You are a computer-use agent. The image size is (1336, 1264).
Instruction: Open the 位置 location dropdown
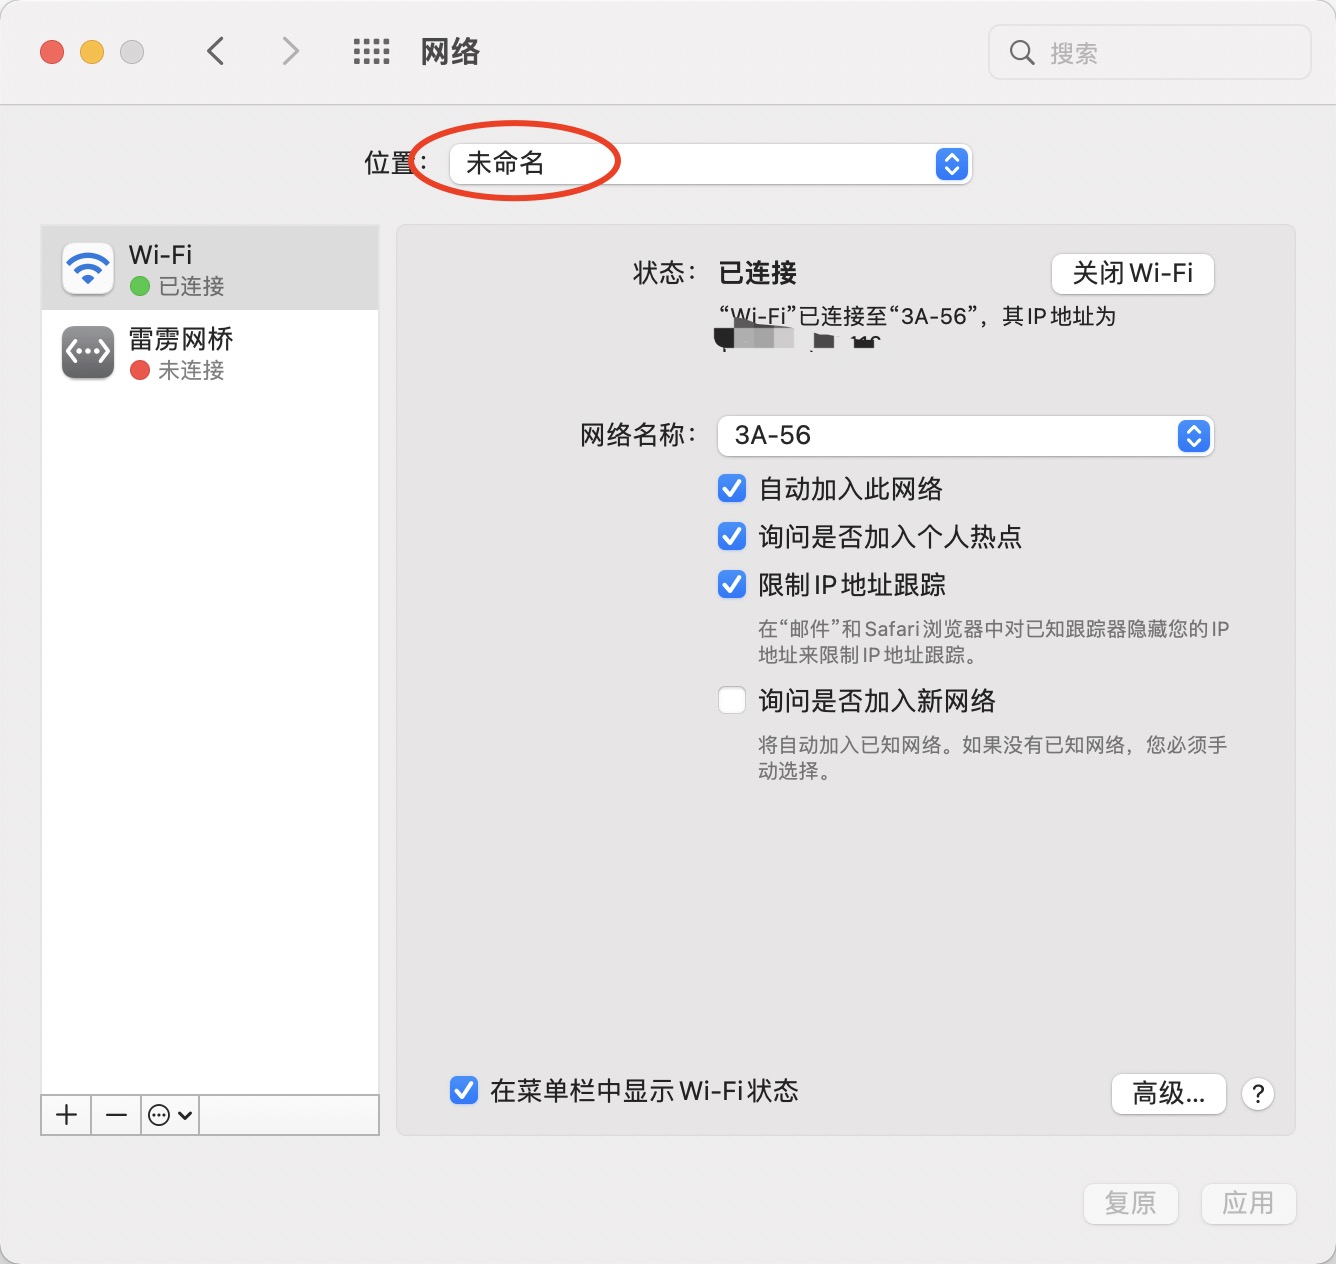point(710,163)
